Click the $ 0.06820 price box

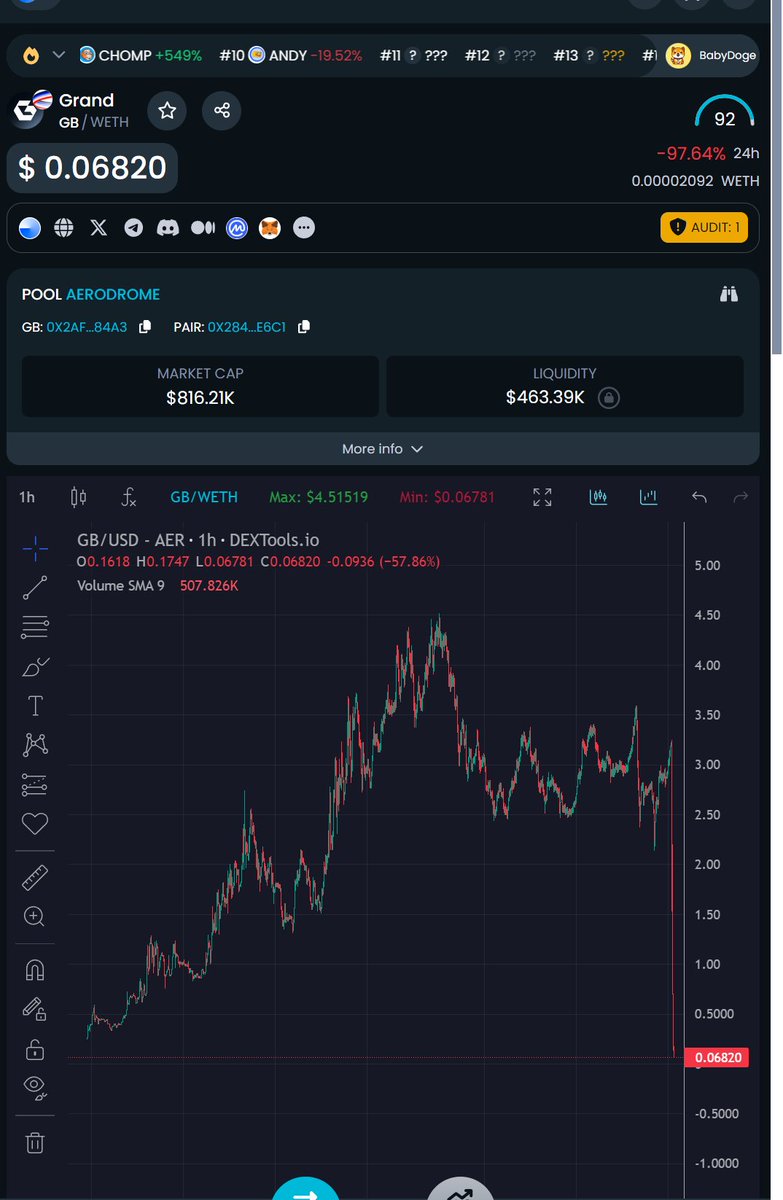point(93,168)
